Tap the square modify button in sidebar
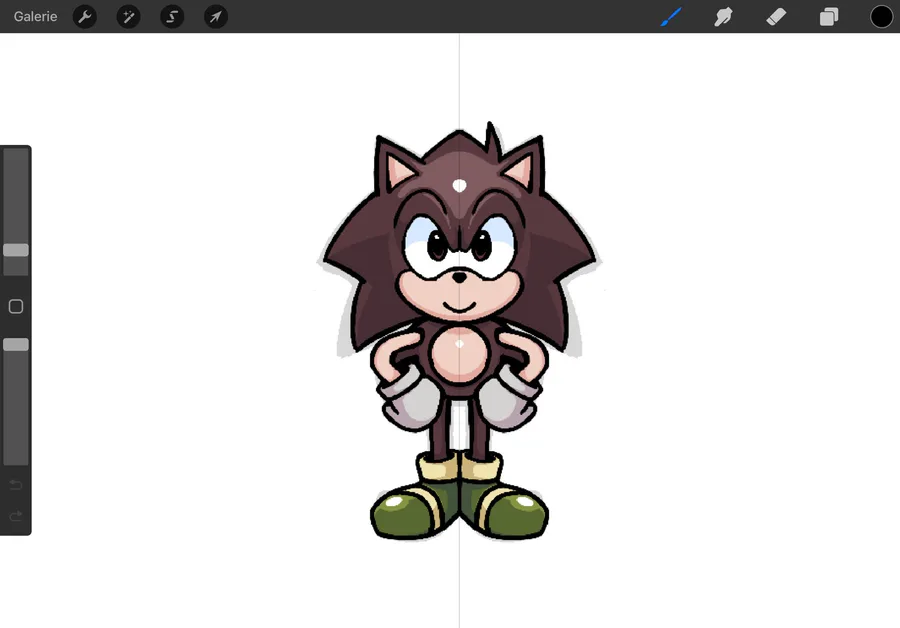The height and width of the screenshot is (628, 900). pyautogui.click(x=16, y=307)
